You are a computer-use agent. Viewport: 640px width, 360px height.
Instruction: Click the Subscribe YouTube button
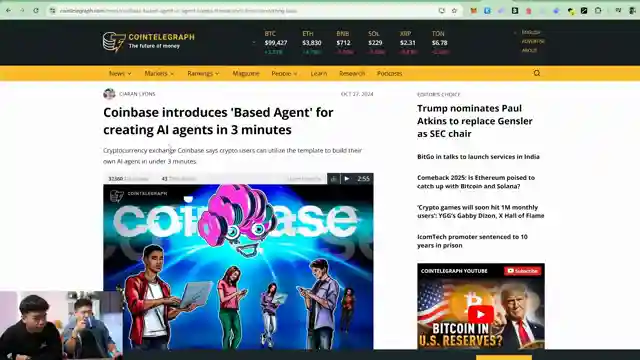(522, 271)
